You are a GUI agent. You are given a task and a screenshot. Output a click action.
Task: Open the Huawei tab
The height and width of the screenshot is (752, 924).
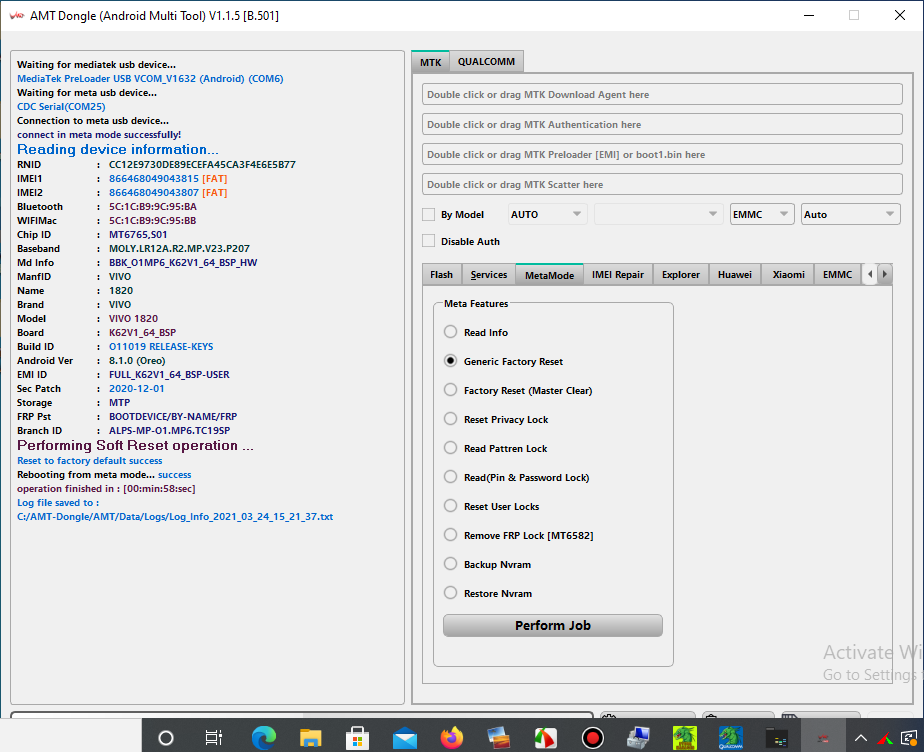[x=735, y=275]
